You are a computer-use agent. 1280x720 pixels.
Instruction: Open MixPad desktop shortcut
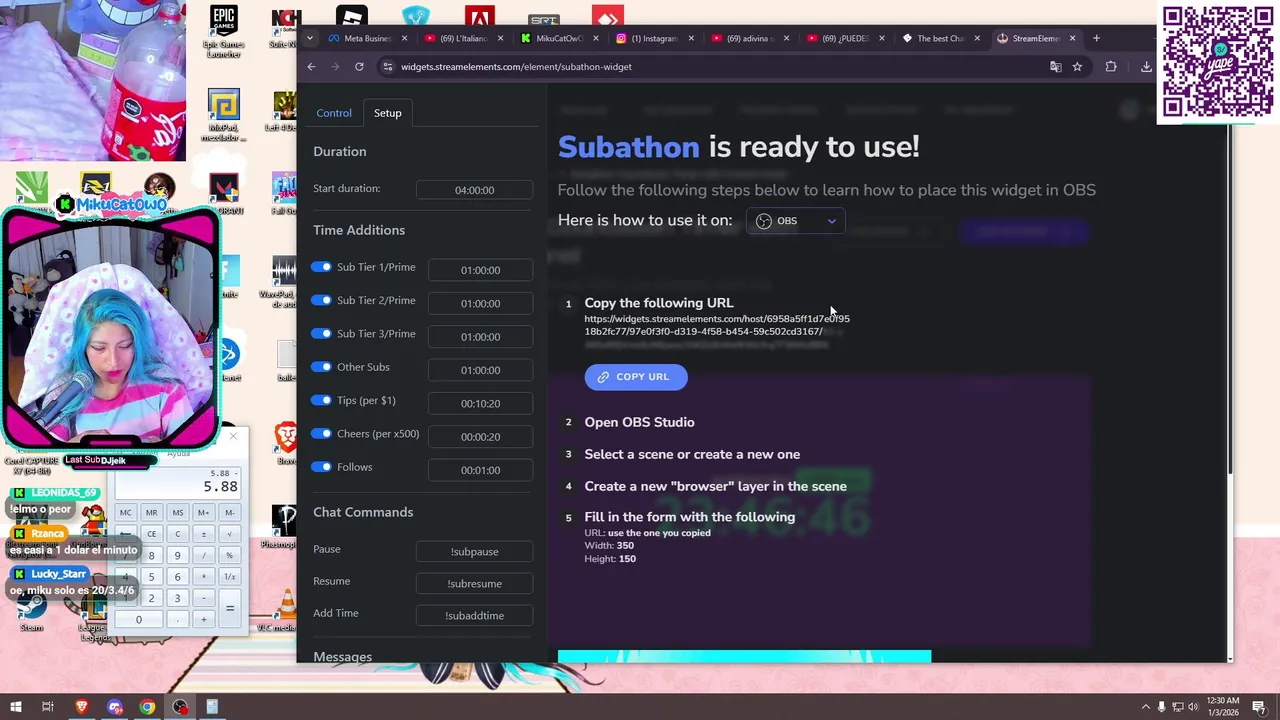click(x=223, y=115)
